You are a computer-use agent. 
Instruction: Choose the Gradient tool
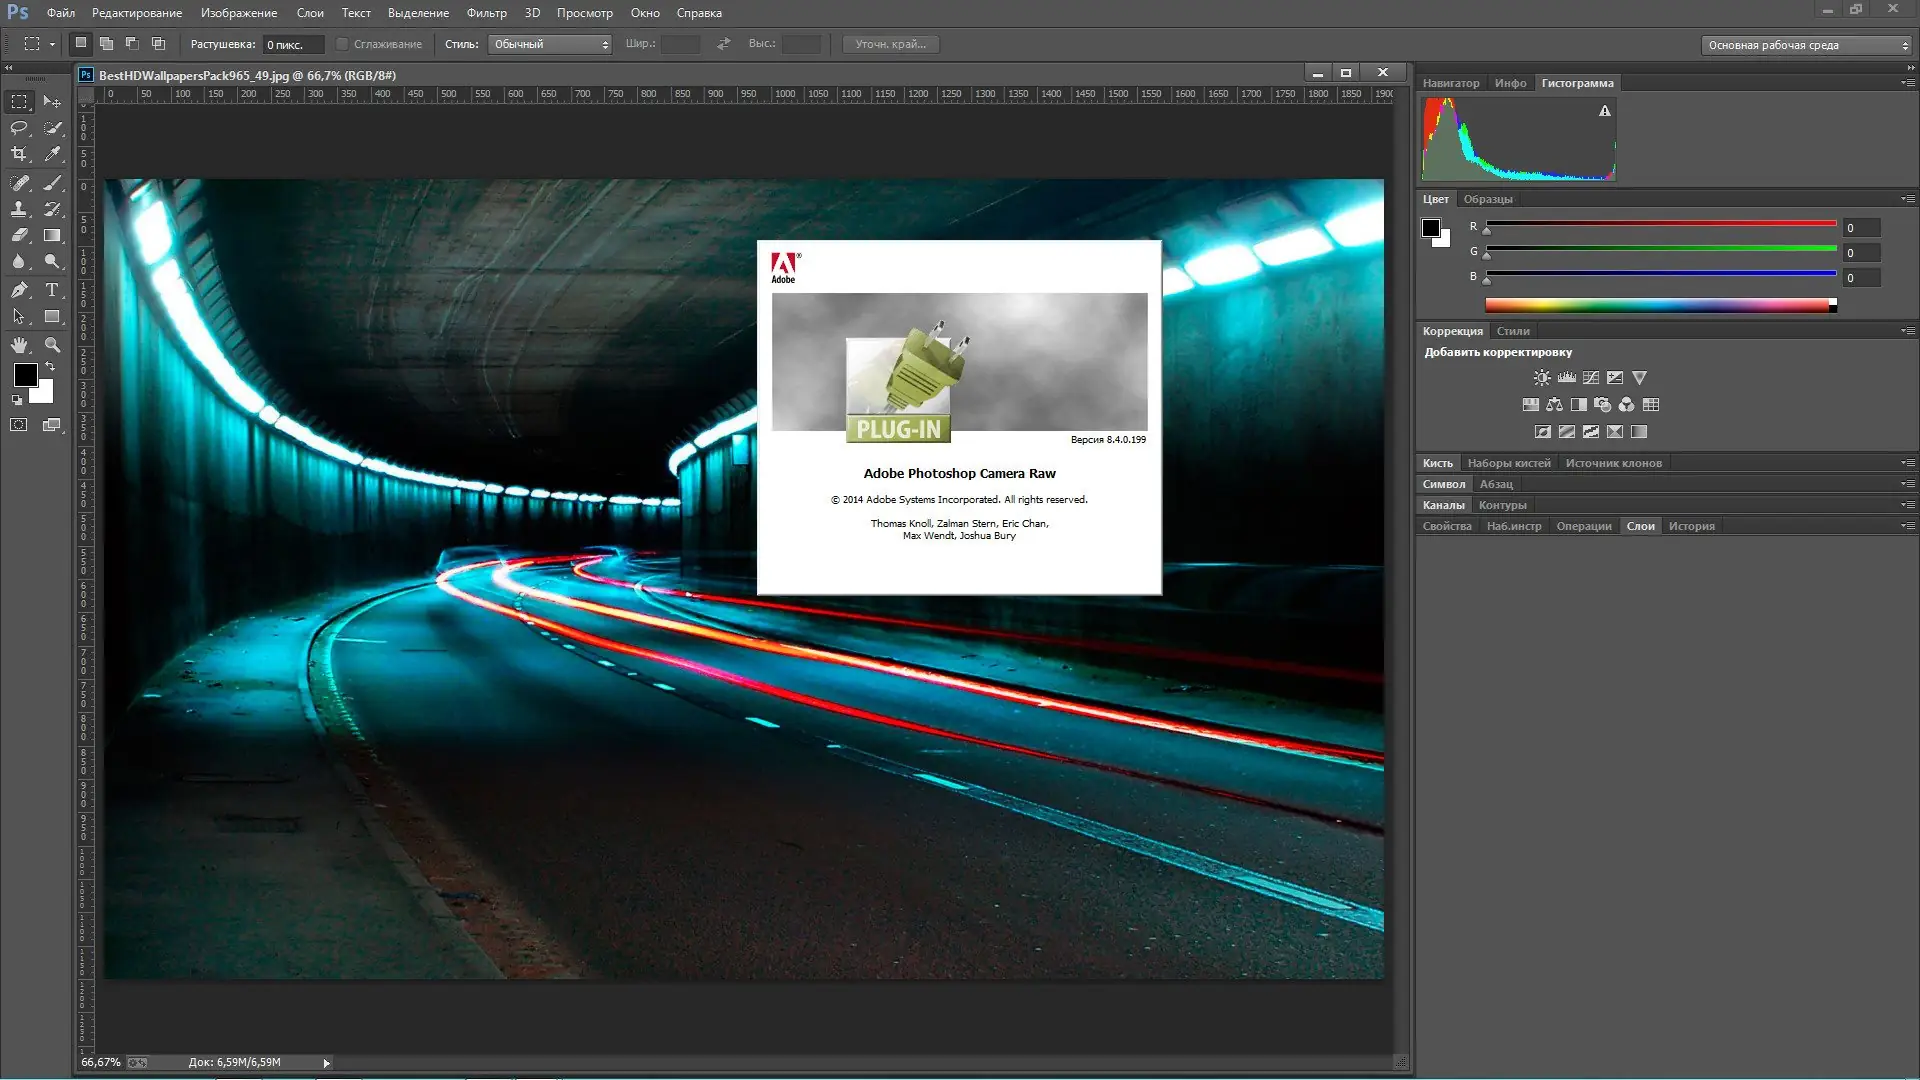(52, 233)
